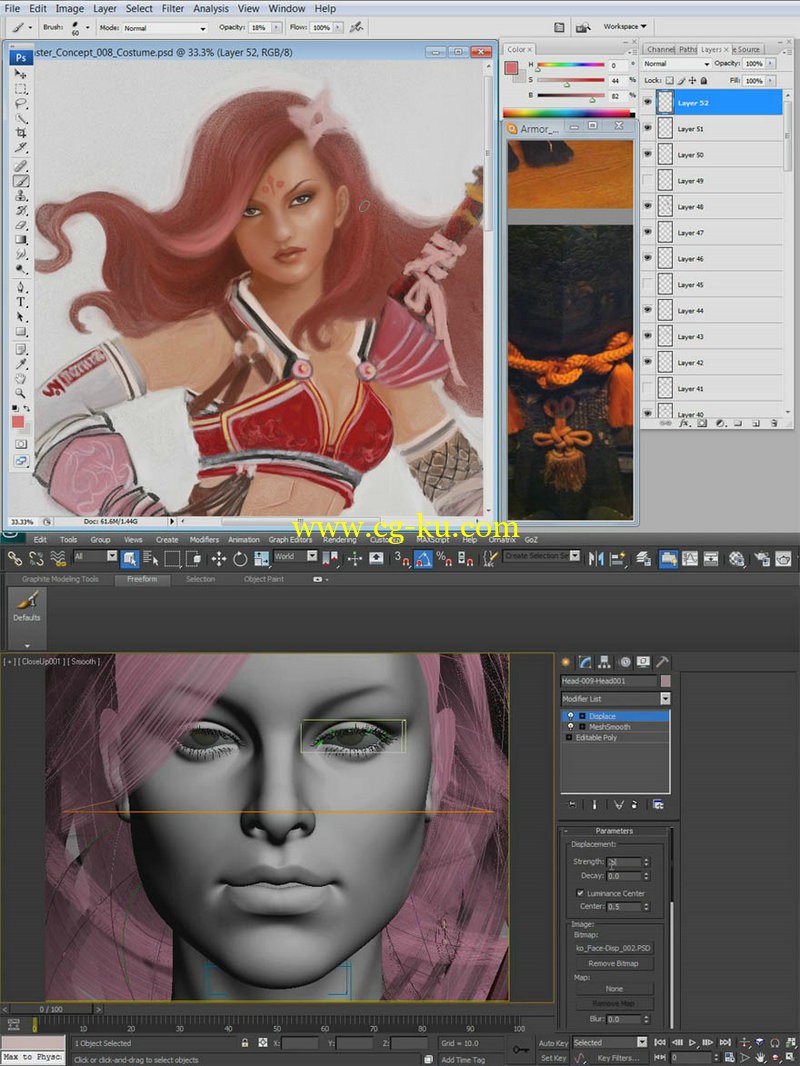This screenshot has width=800, height=1066.
Task: Select the Move tool in Photoshop toolbox
Action: (20, 73)
